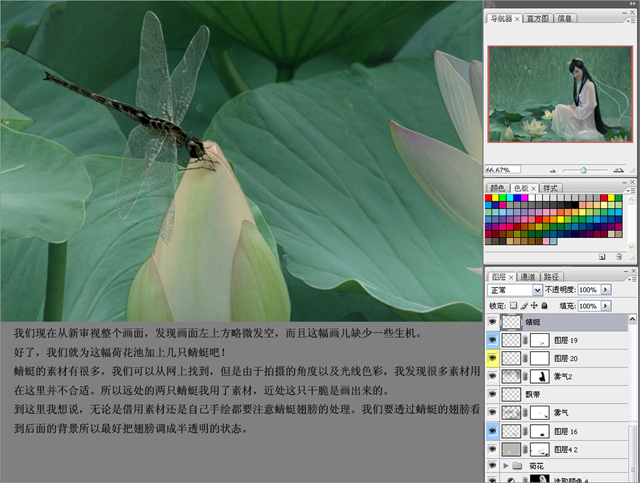This screenshot has height=483, width=640.
Task: Hide the 图层4 2 layer
Action: tap(493, 449)
